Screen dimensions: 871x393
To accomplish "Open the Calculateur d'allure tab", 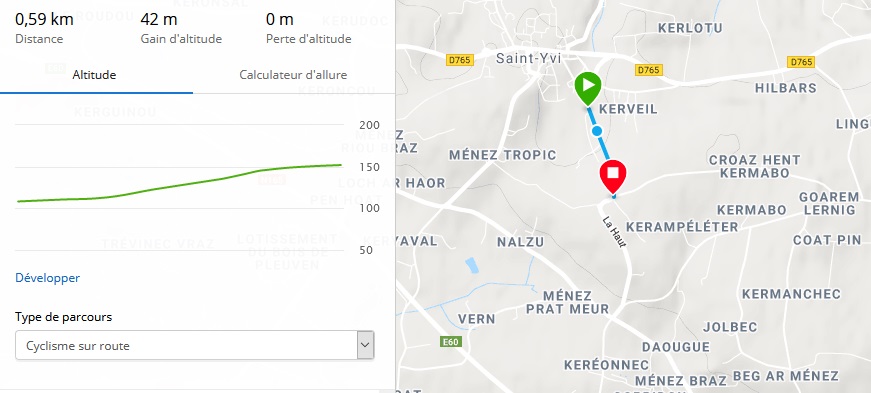I will [x=293, y=75].
